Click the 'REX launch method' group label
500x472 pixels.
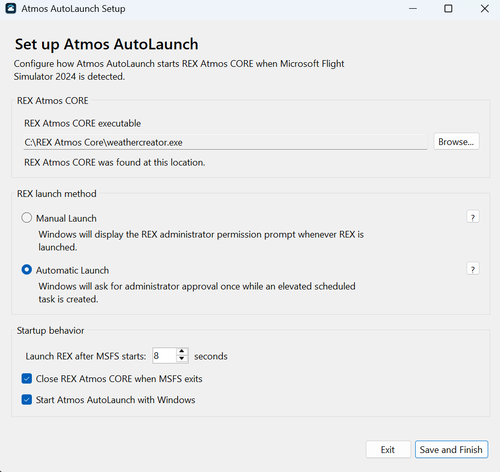[57, 194]
